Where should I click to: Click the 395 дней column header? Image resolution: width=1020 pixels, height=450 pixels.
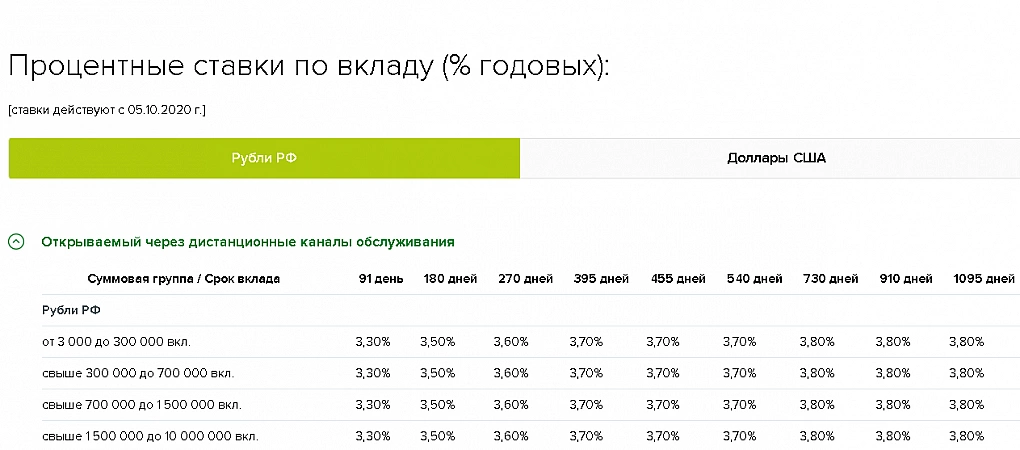pyautogui.click(x=601, y=279)
